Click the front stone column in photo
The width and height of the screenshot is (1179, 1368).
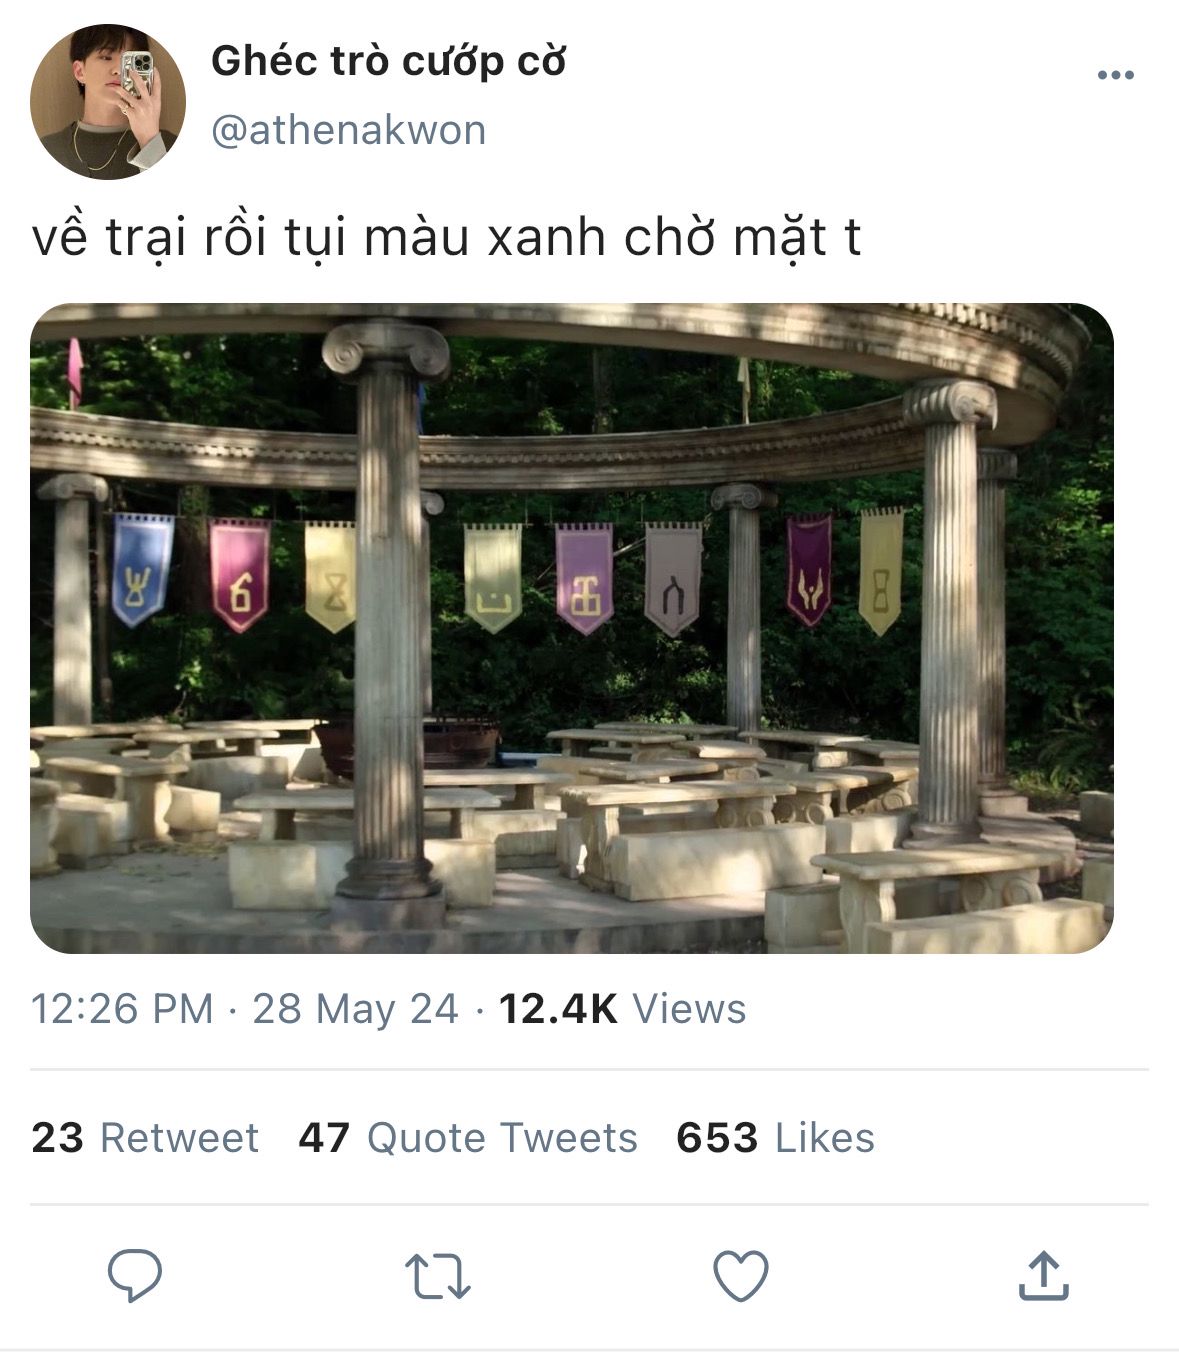388,620
